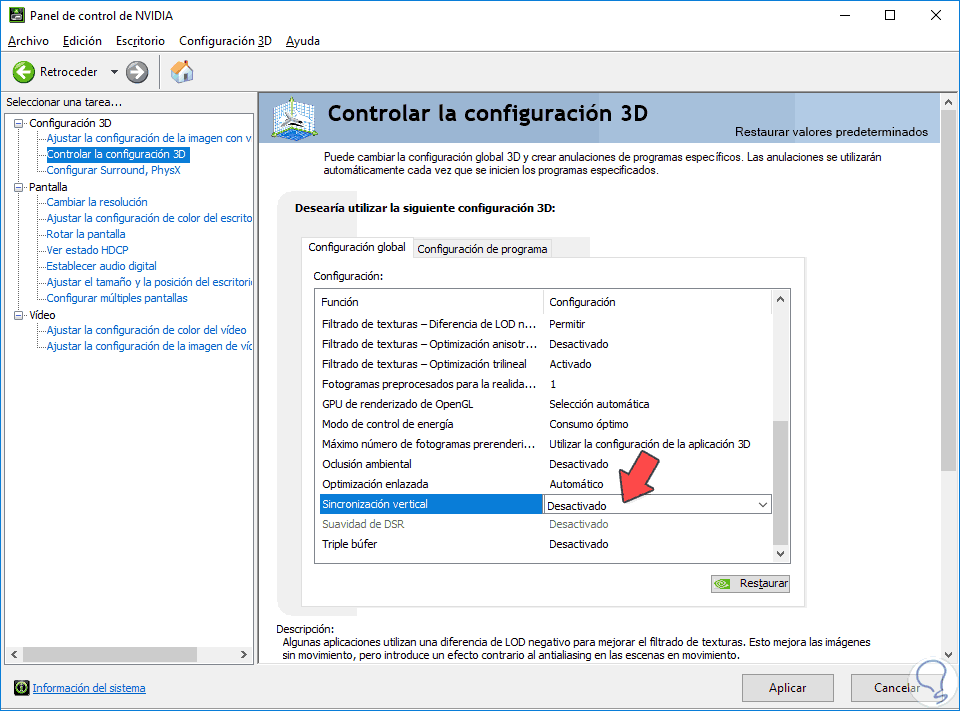Open Ajustar la configuración de color del escritorio
Image resolution: width=960 pixels, height=711 pixels.
pyautogui.click(x=149, y=218)
